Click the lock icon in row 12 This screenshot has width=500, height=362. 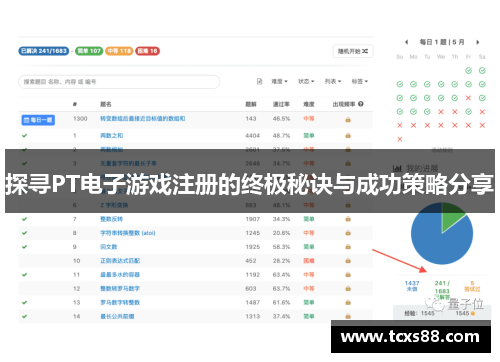coord(348,289)
